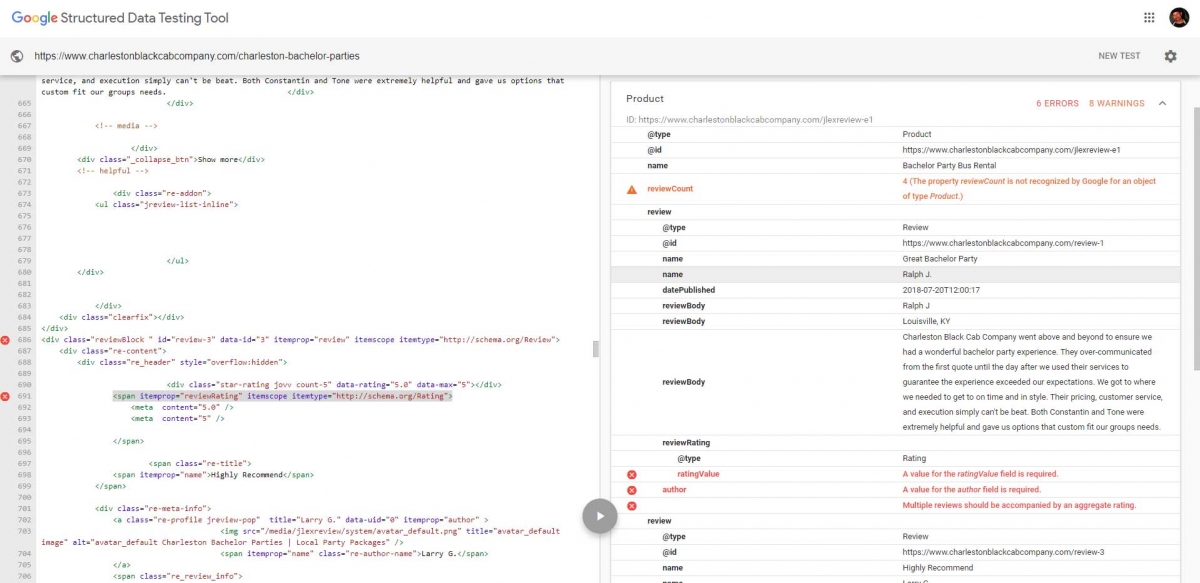Click the error icon at code line 686
Image resolution: width=1200 pixels, height=583 pixels.
(6, 340)
